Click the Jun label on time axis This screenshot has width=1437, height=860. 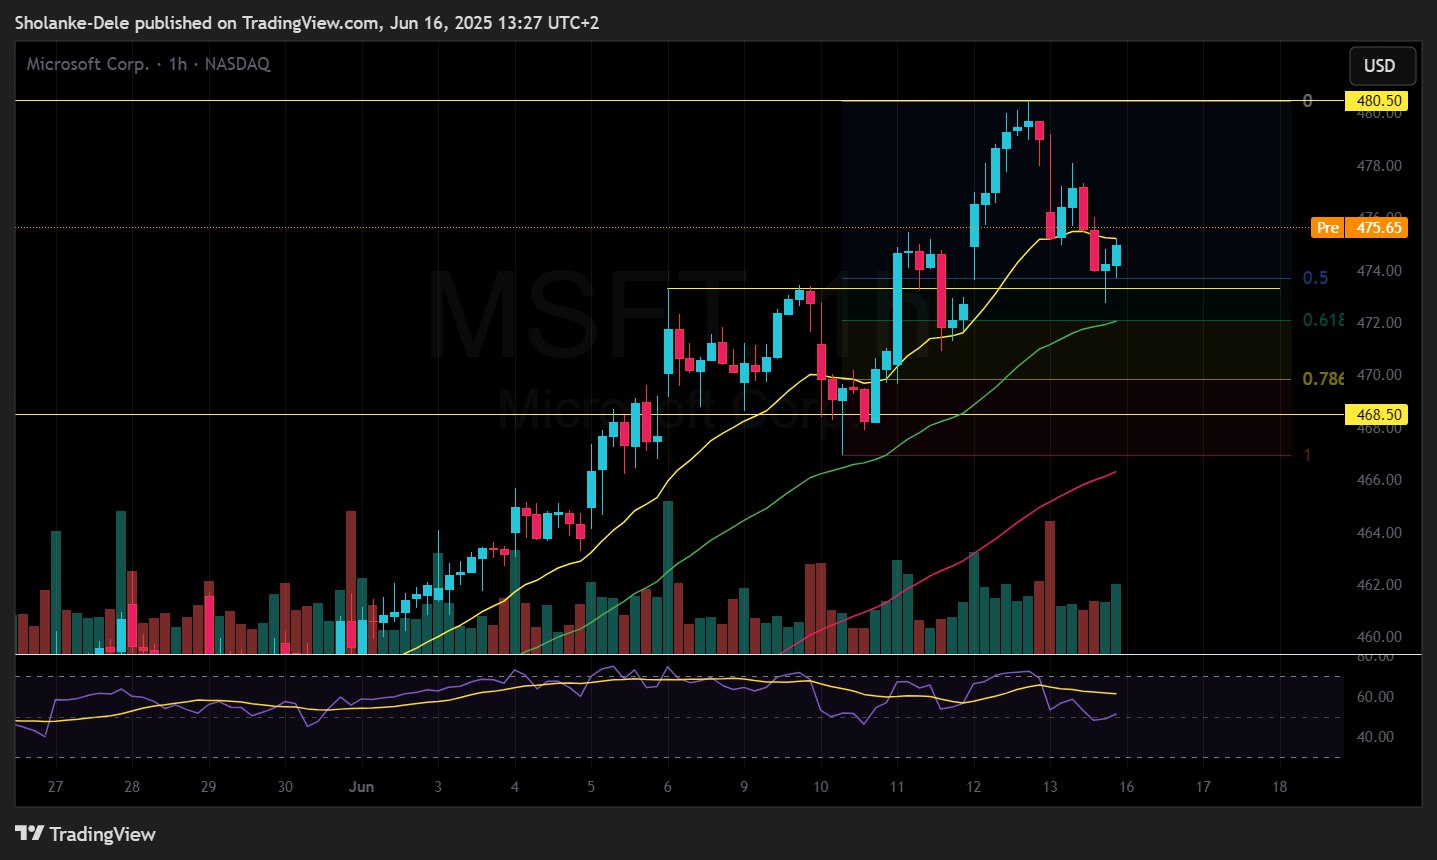click(362, 787)
